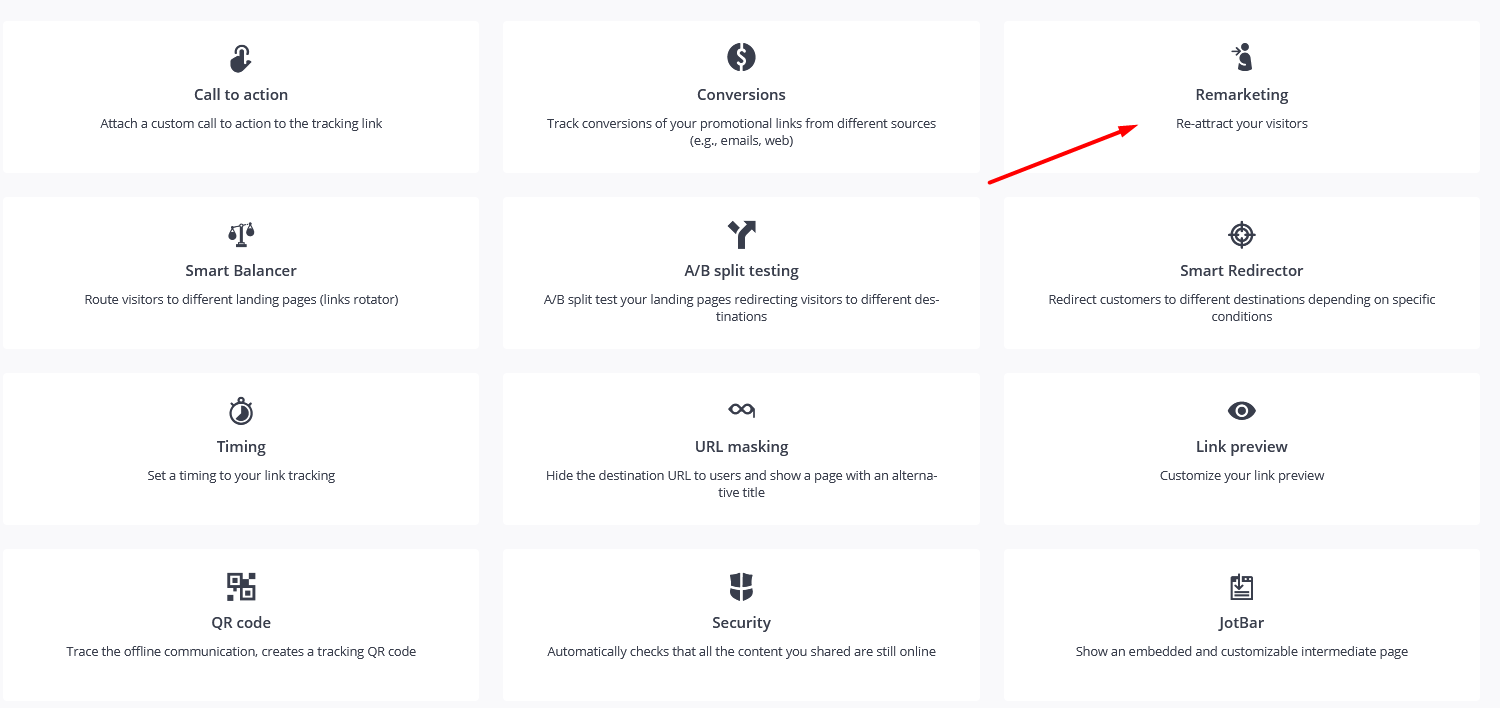Click the Smart Redirector crosshair icon
The width and height of the screenshot is (1500, 708).
point(1241,234)
